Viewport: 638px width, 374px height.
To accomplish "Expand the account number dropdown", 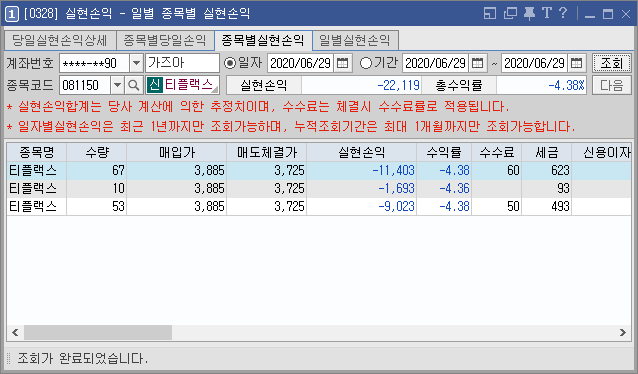I will 136,63.
